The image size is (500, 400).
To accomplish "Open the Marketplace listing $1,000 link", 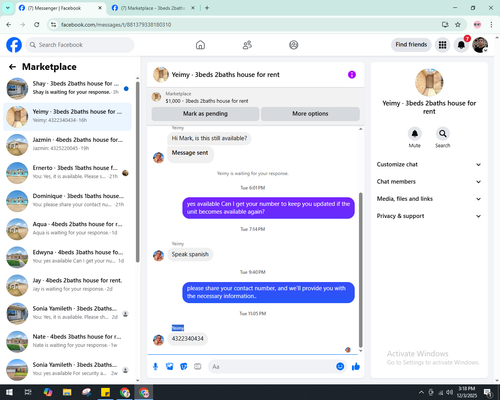I will point(207,101).
